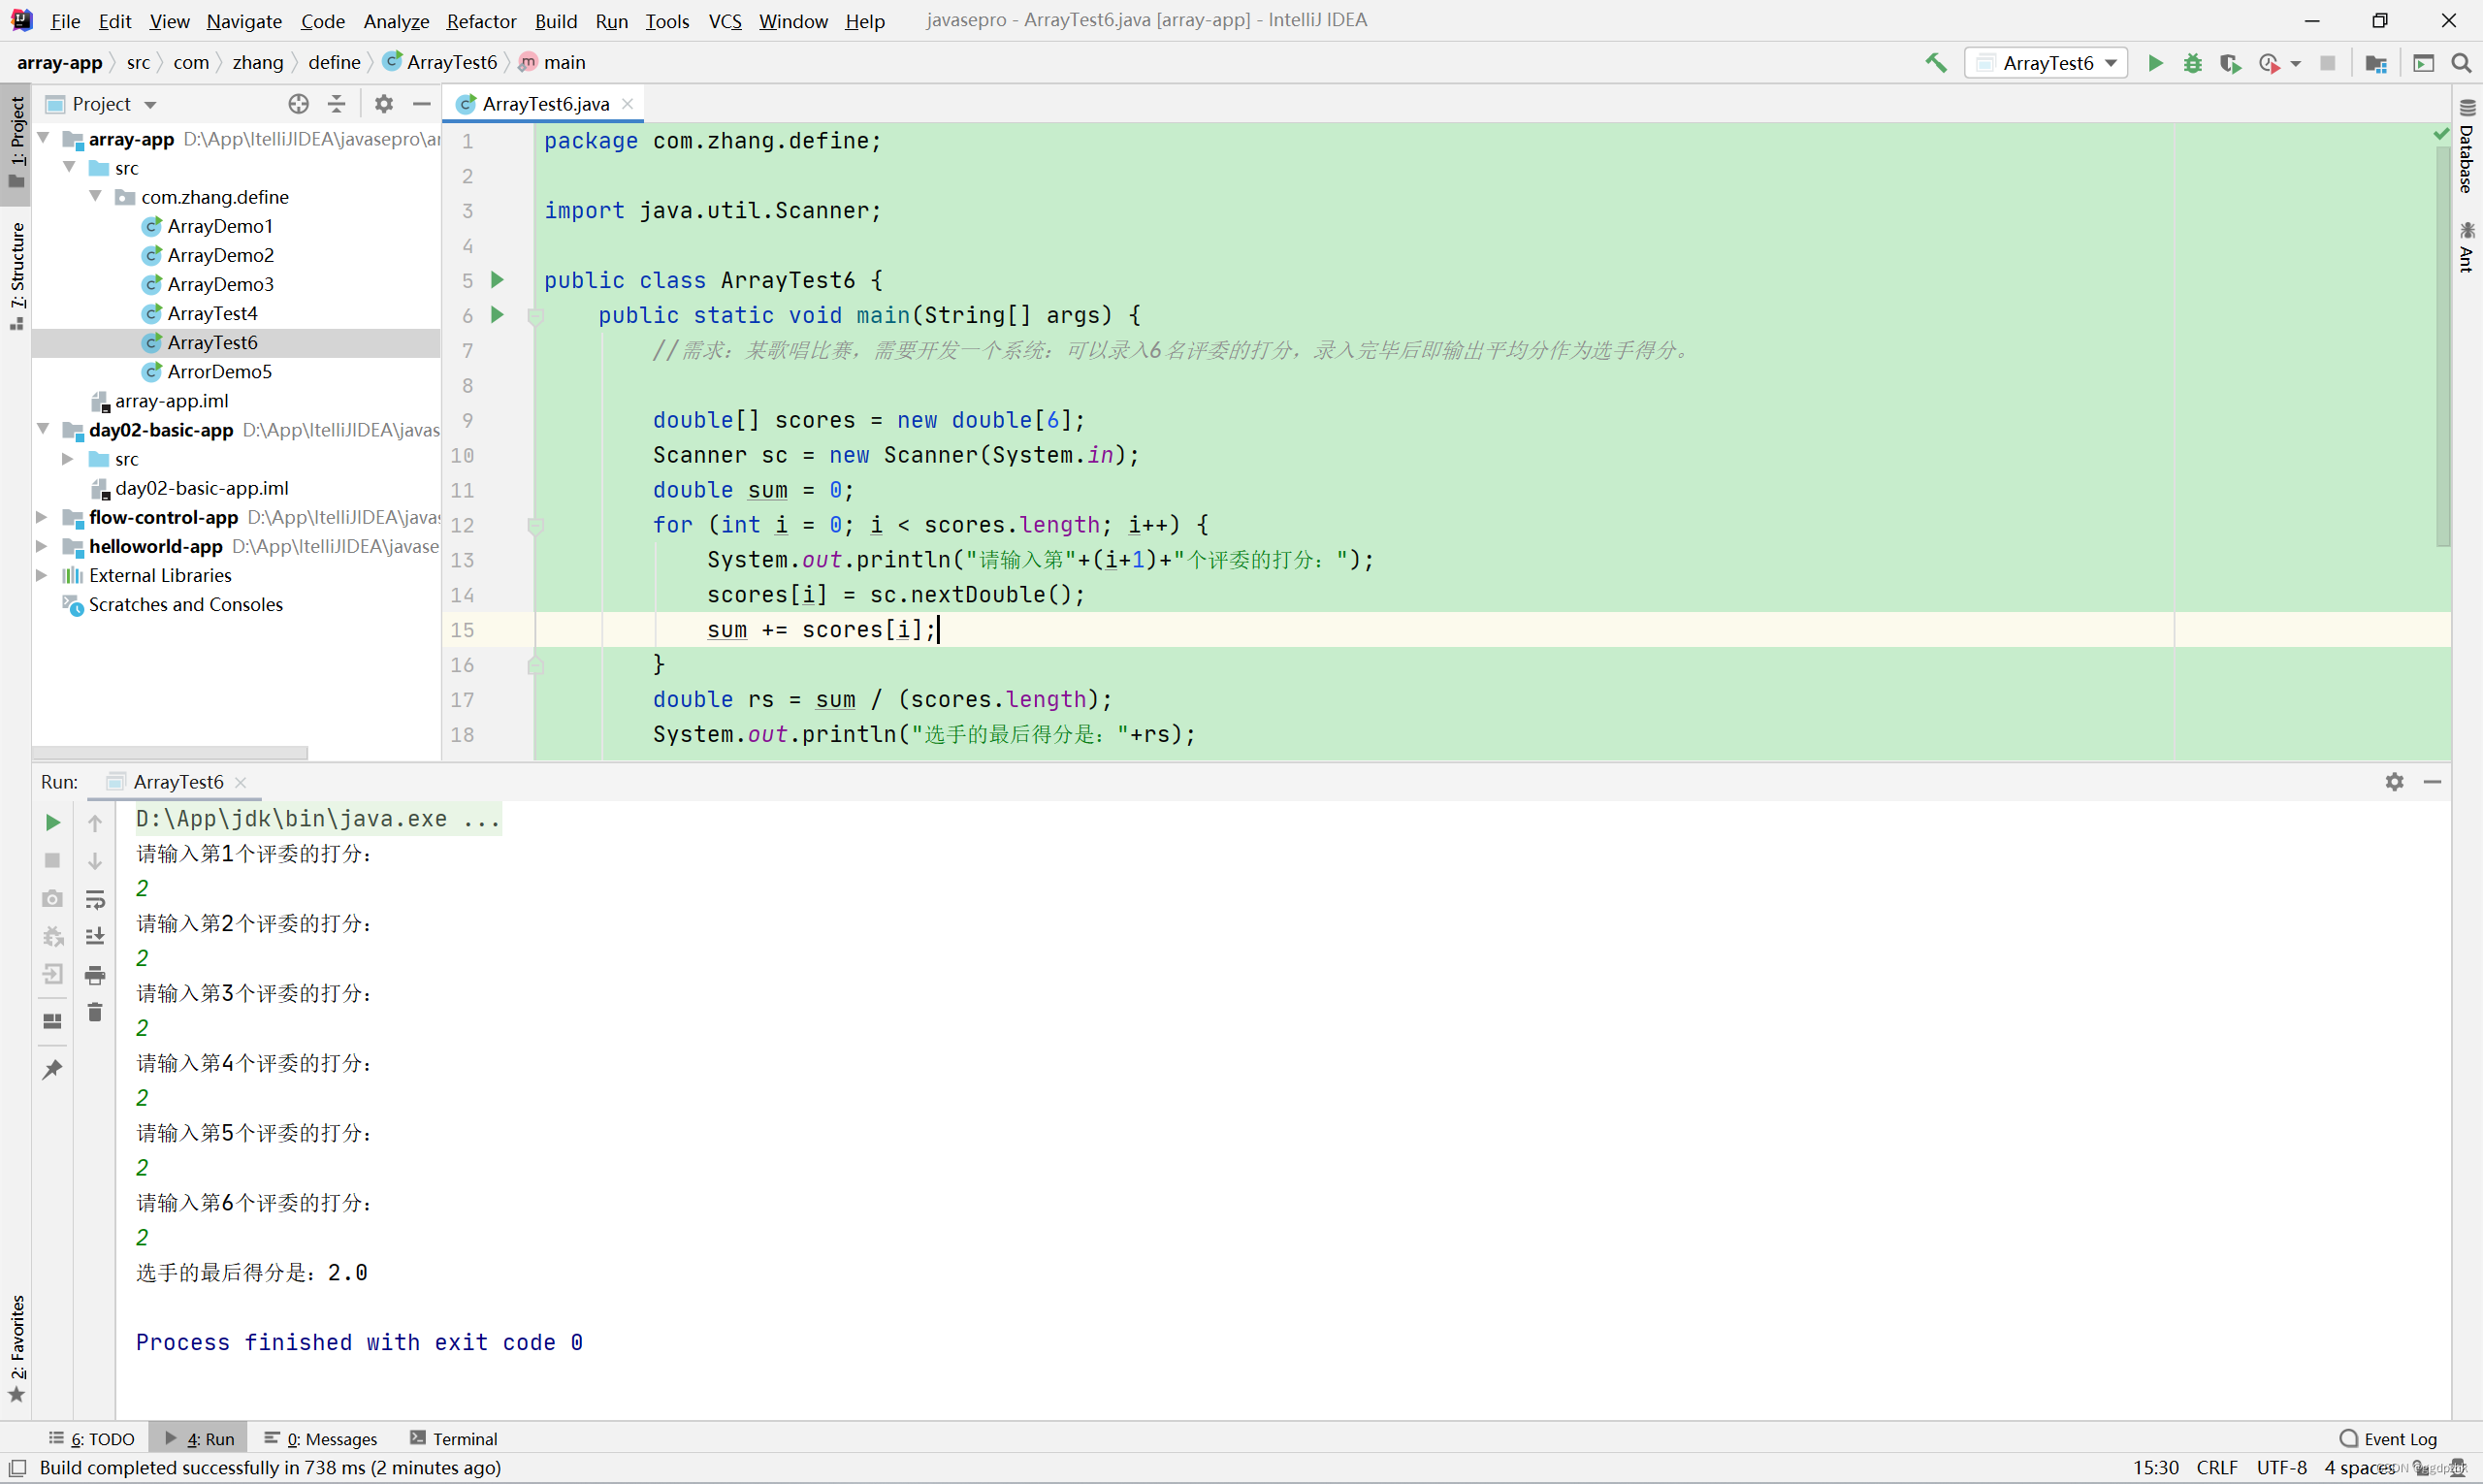This screenshot has height=1484, width=2483.
Task: Run with coverage shield icon
Action: (2229, 63)
